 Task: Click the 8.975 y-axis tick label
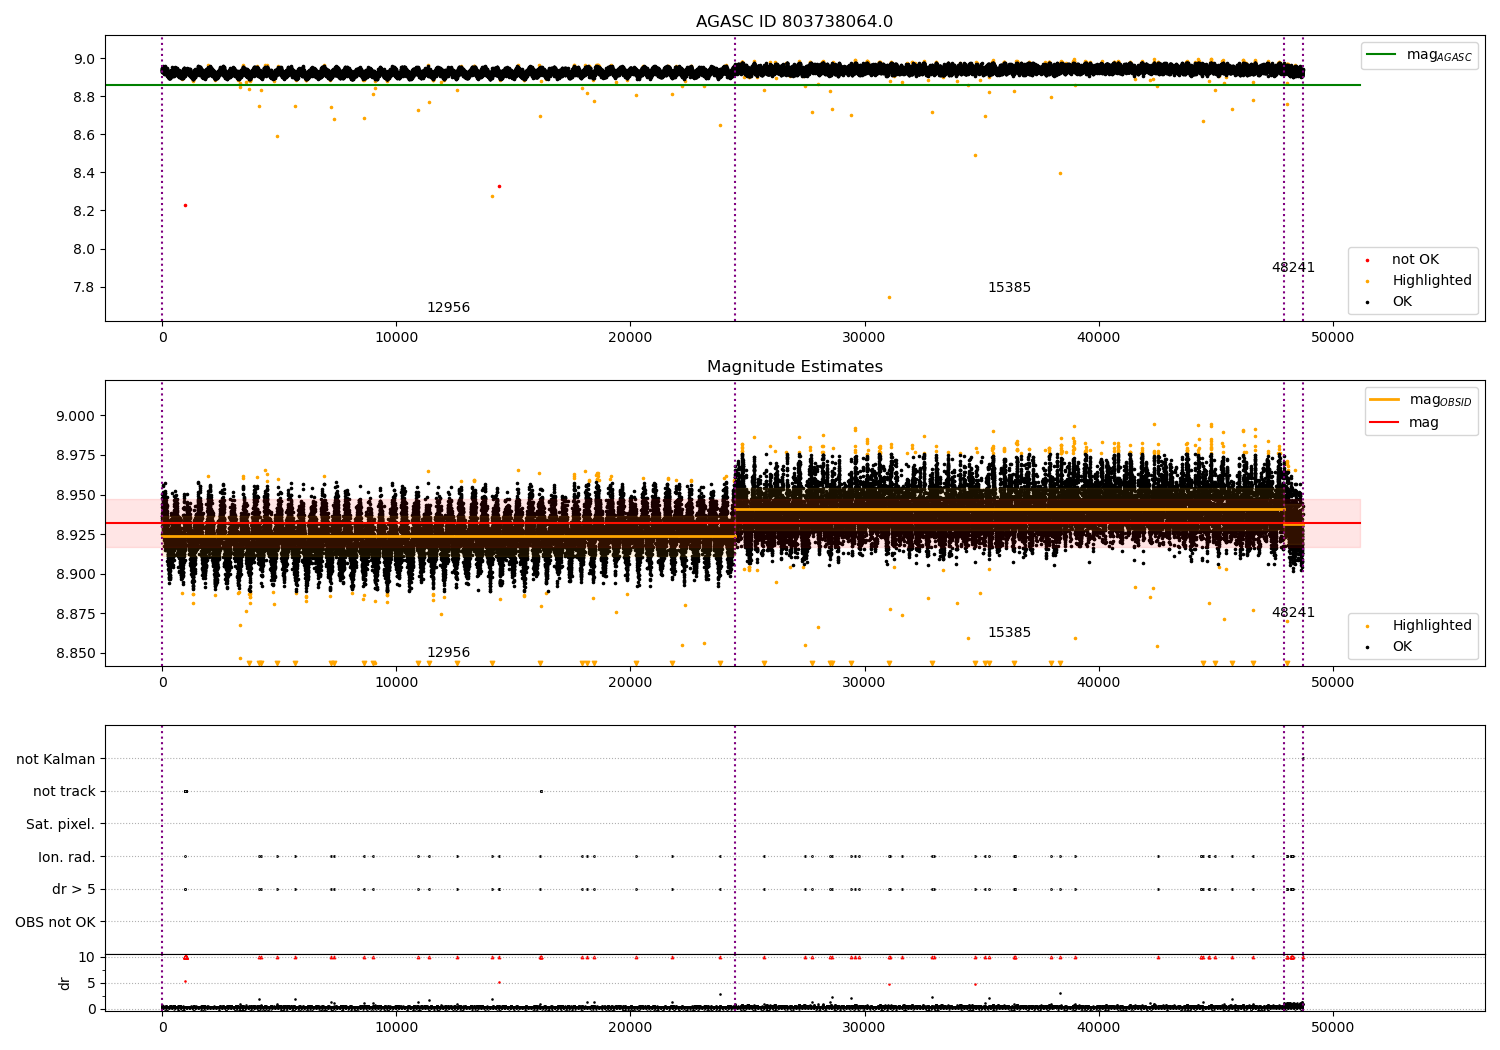(x=75, y=456)
